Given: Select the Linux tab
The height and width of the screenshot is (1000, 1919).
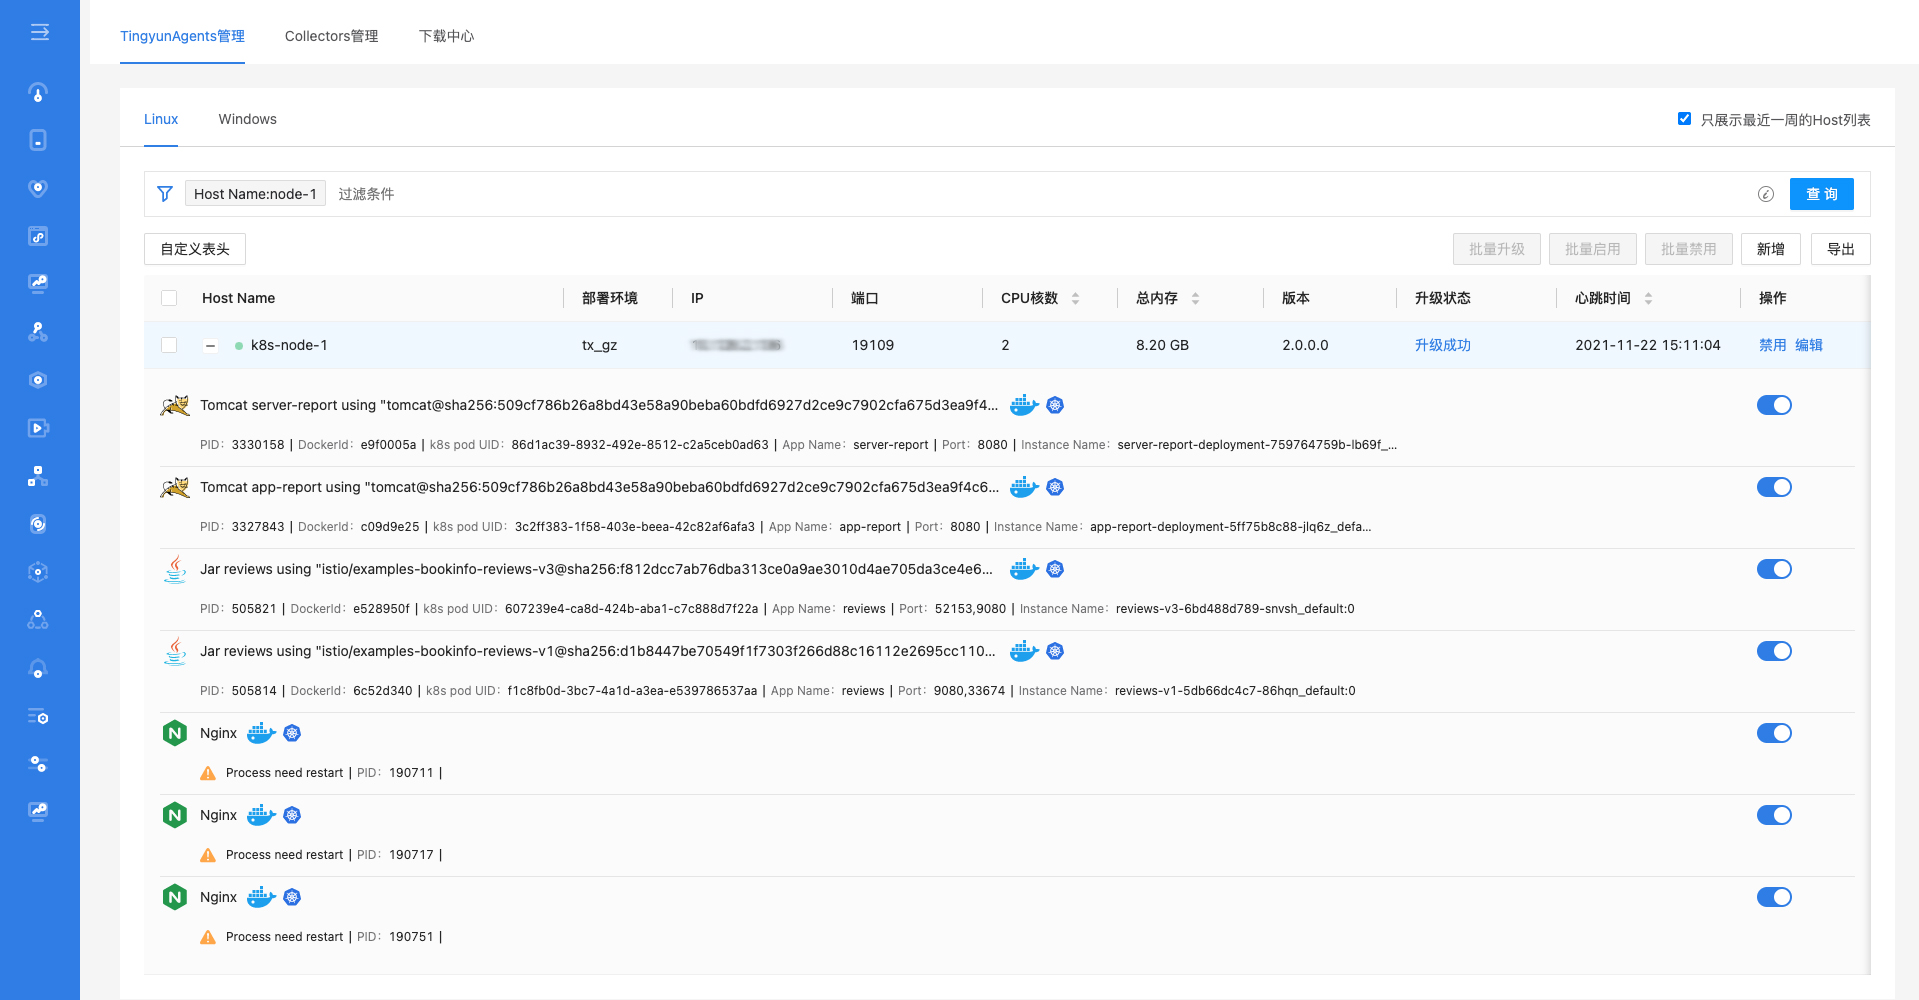Looking at the screenshot, I should 161,119.
